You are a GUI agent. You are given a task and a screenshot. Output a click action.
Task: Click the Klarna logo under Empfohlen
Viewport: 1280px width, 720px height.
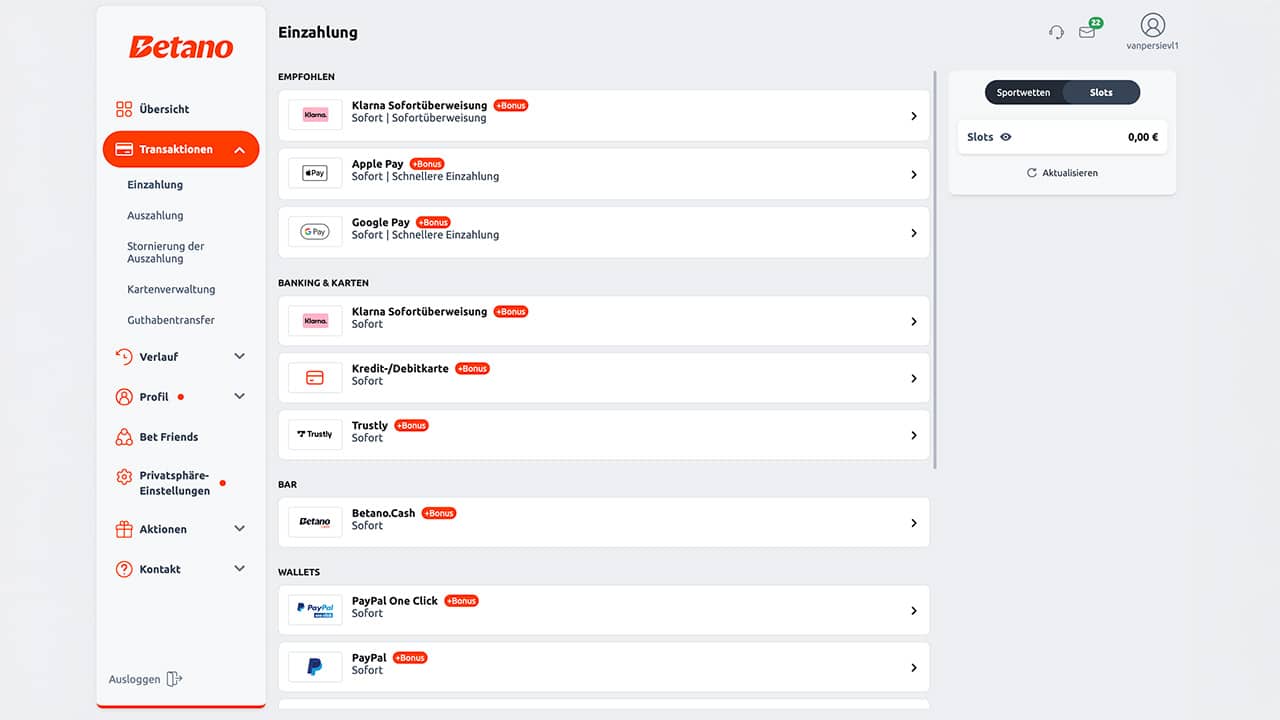coord(315,115)
